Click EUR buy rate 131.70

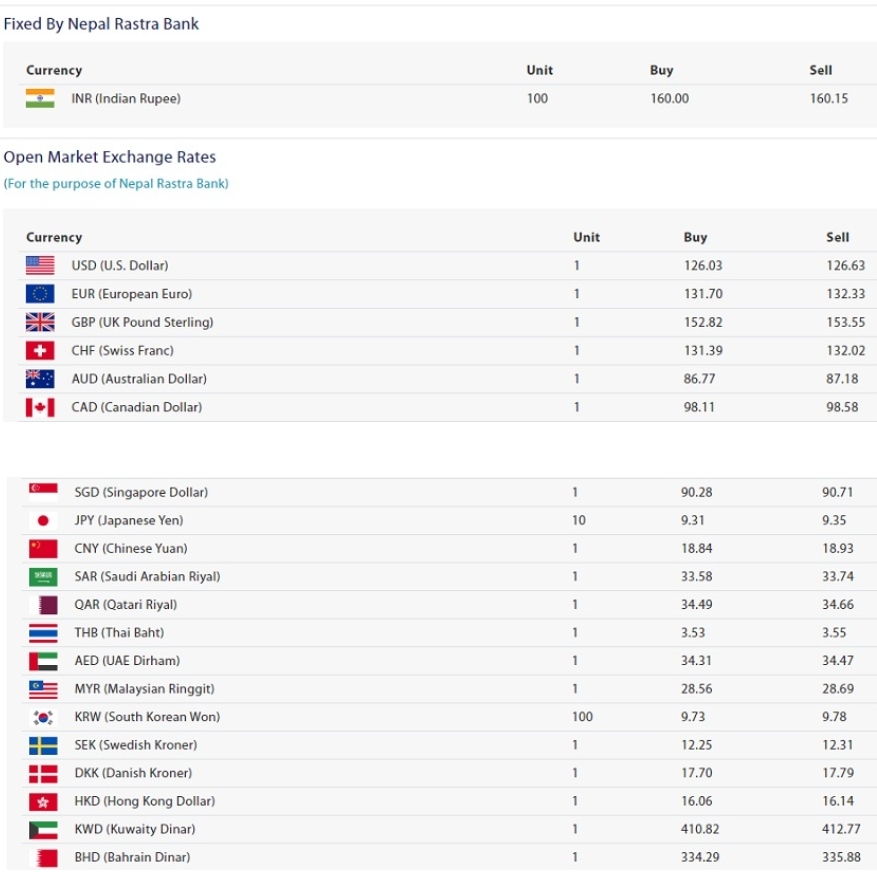pyautogui.click(x=703, y=294)
